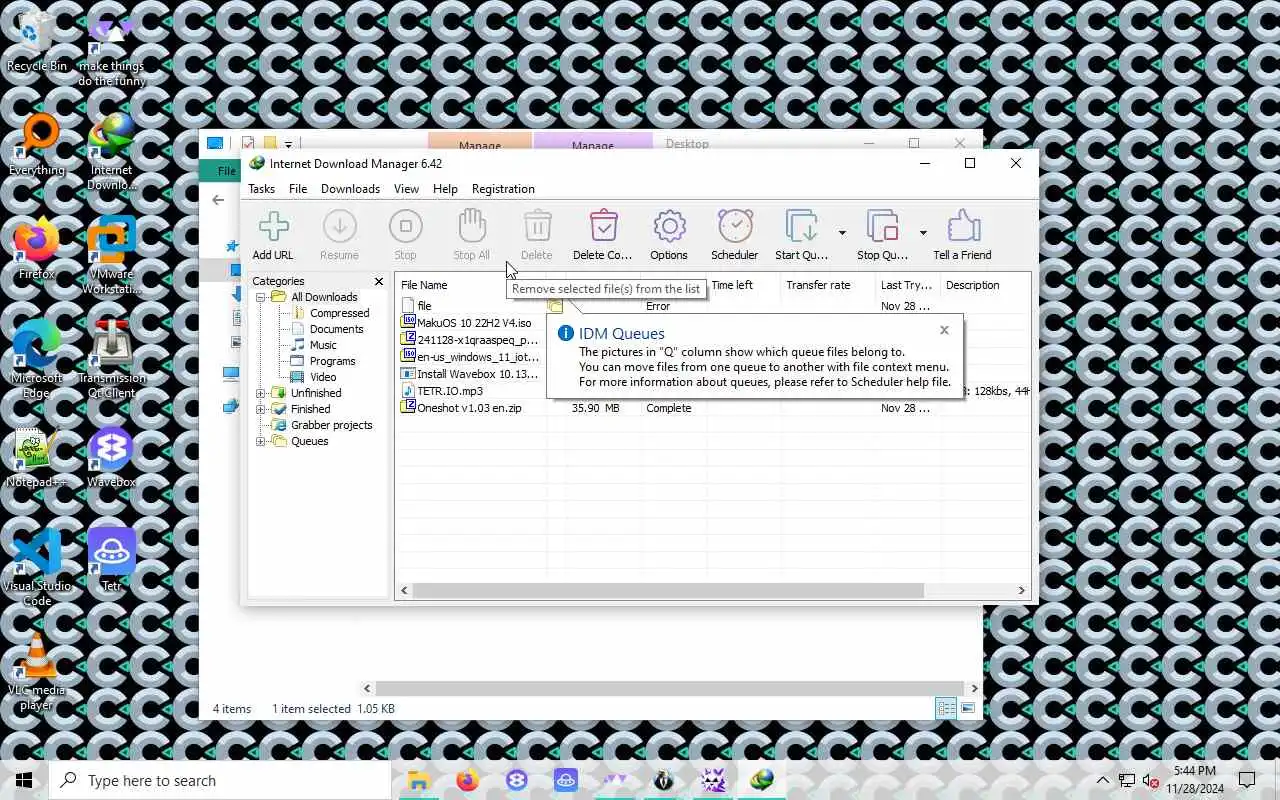Select the 'make things do the funny' shortcut

[111, 49]
